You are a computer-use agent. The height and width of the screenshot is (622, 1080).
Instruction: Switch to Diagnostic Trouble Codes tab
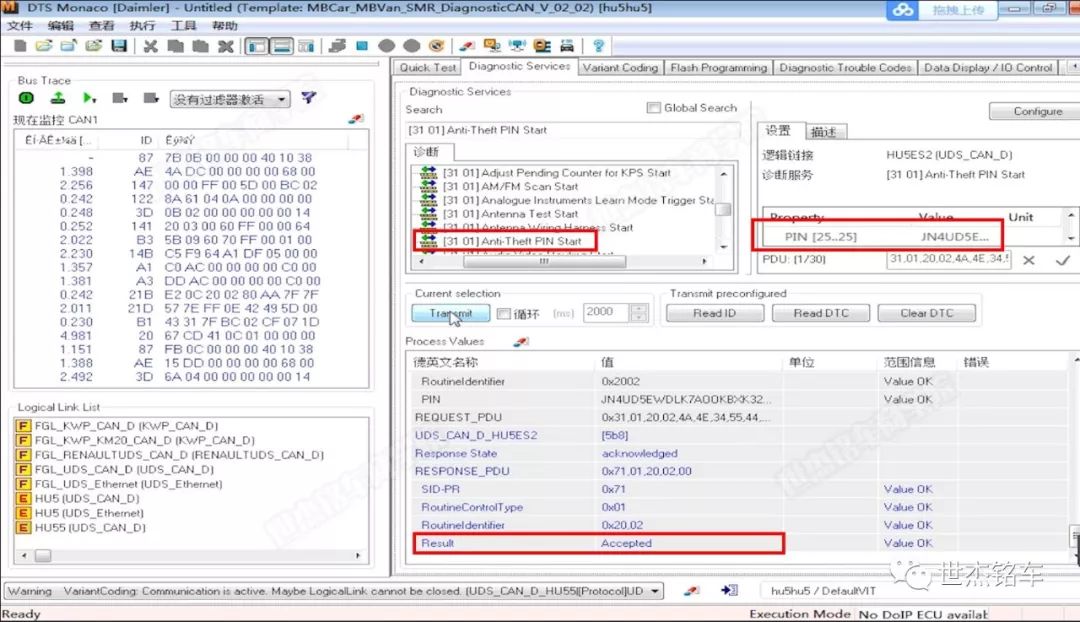coord(845,68)
